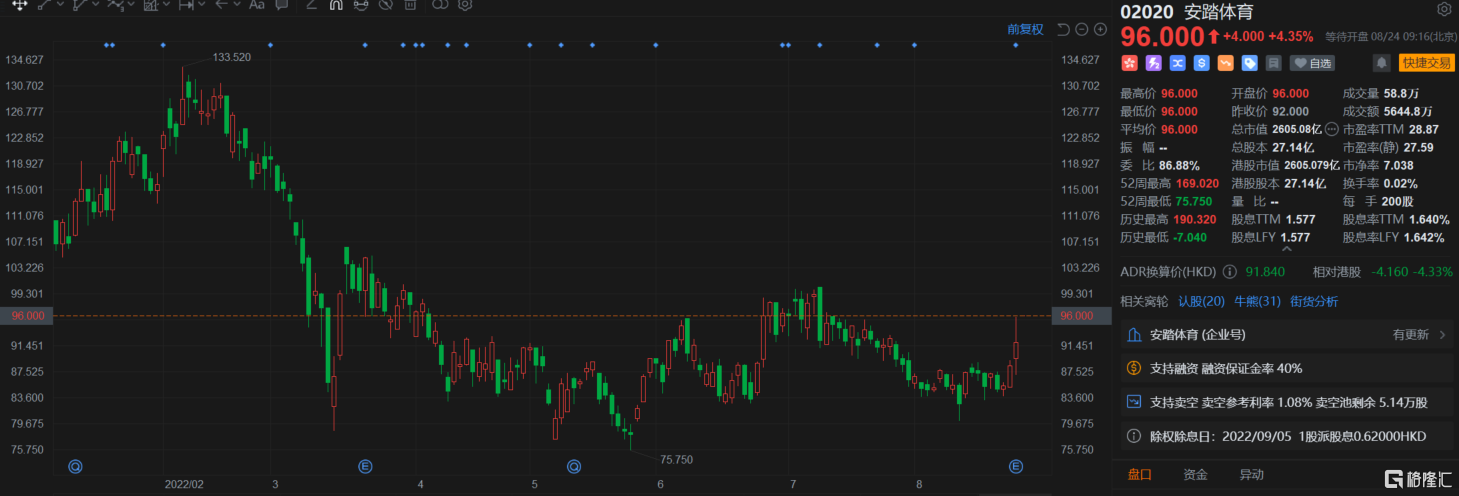1459x496 pixels.
Task: Open 除权除息日 dividend info row
Action: point(1288,436)
